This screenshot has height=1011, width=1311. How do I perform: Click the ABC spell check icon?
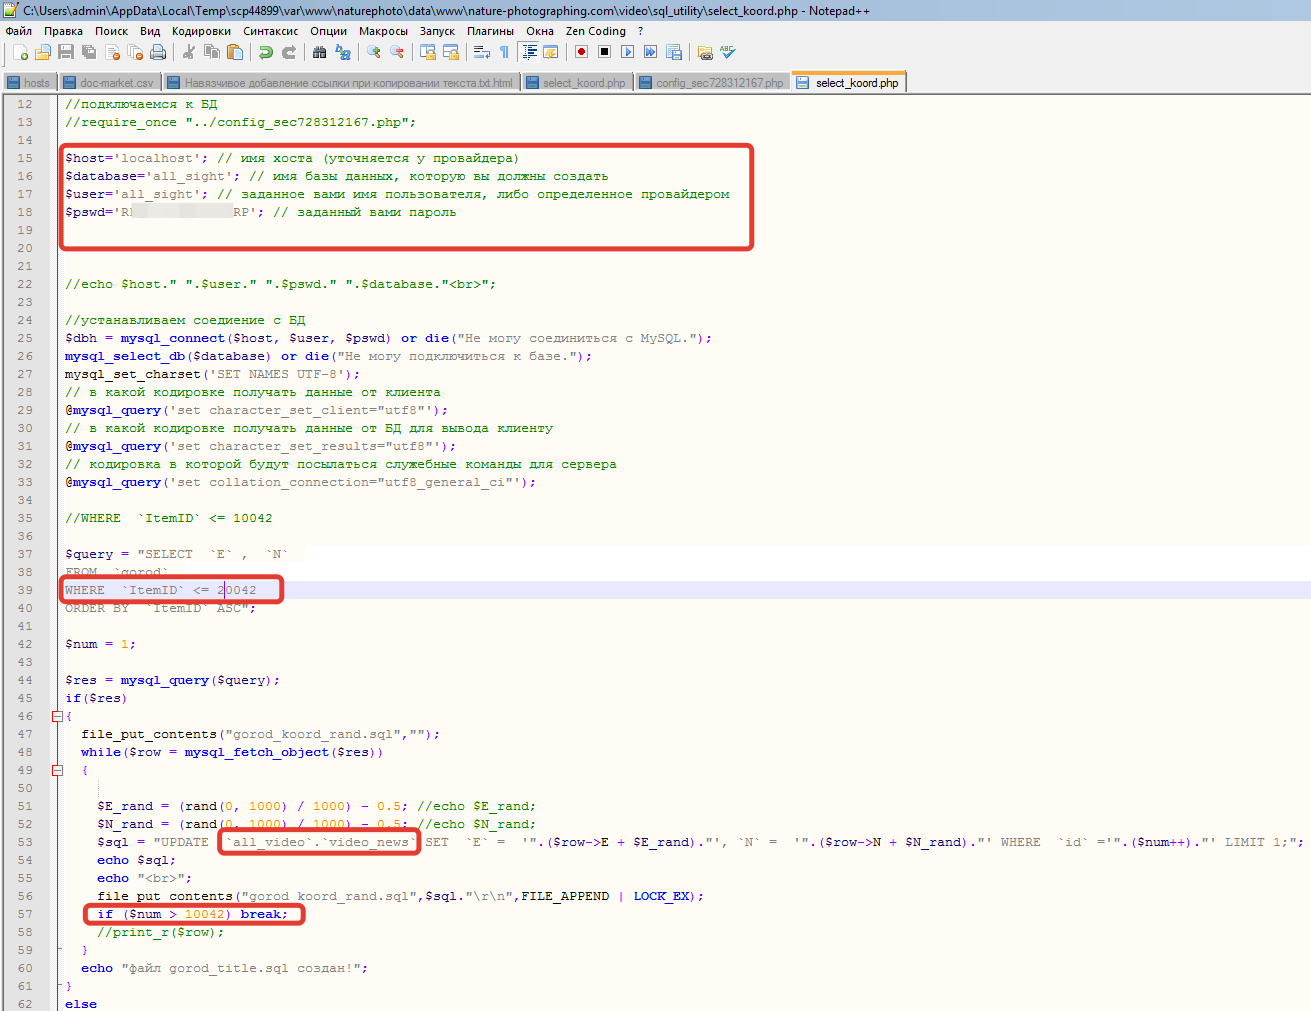point(727,52)
